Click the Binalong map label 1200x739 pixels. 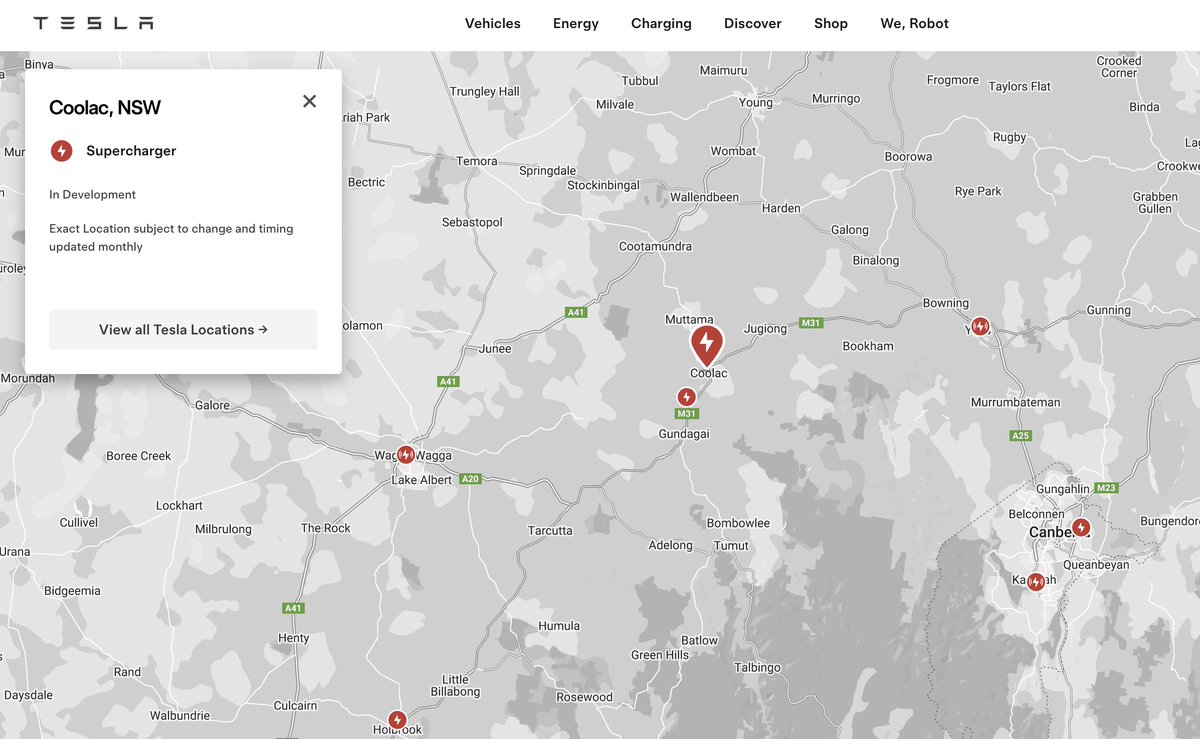876,260
